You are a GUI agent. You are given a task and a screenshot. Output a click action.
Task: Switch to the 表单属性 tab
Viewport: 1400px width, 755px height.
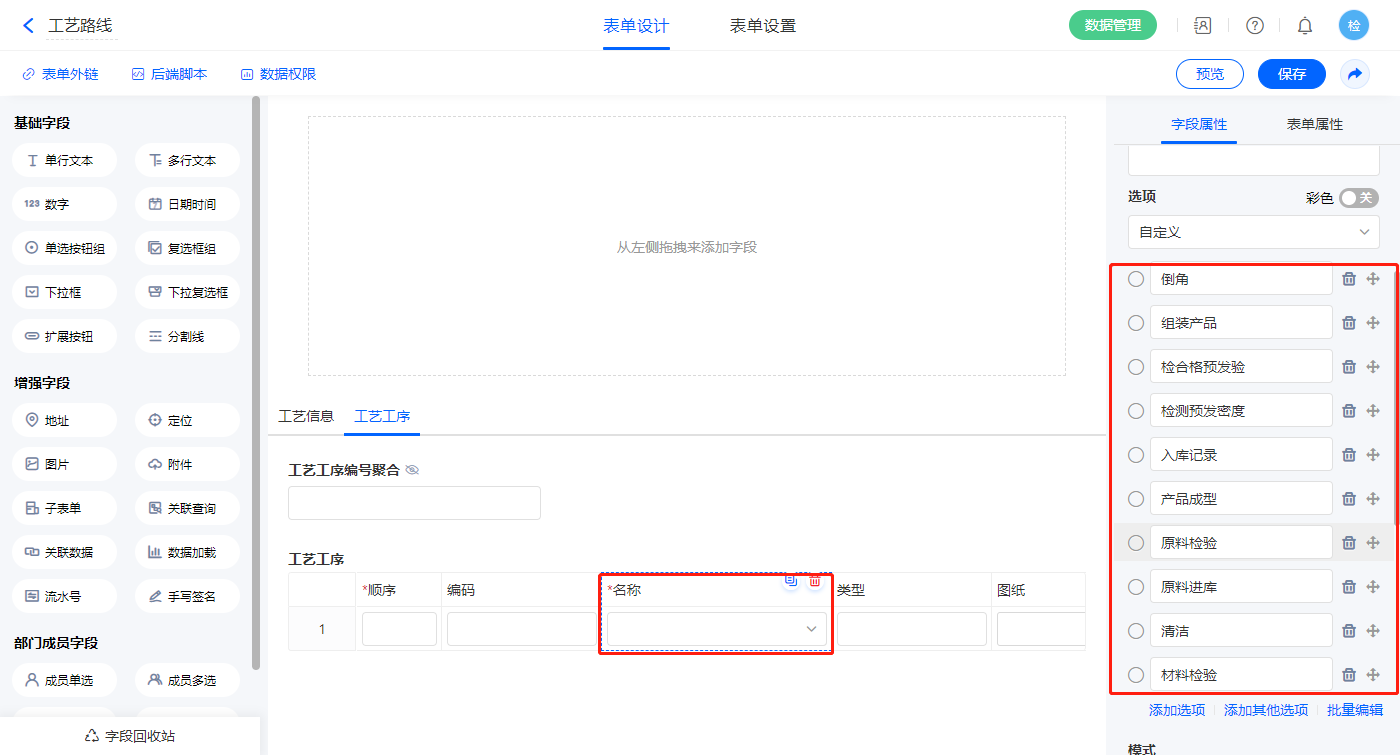tap(1314, 124)
